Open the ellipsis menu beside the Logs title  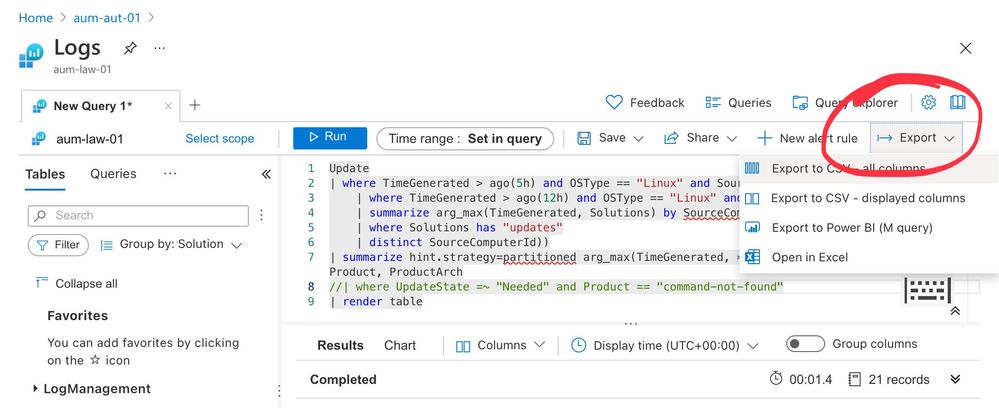(159, 48)
